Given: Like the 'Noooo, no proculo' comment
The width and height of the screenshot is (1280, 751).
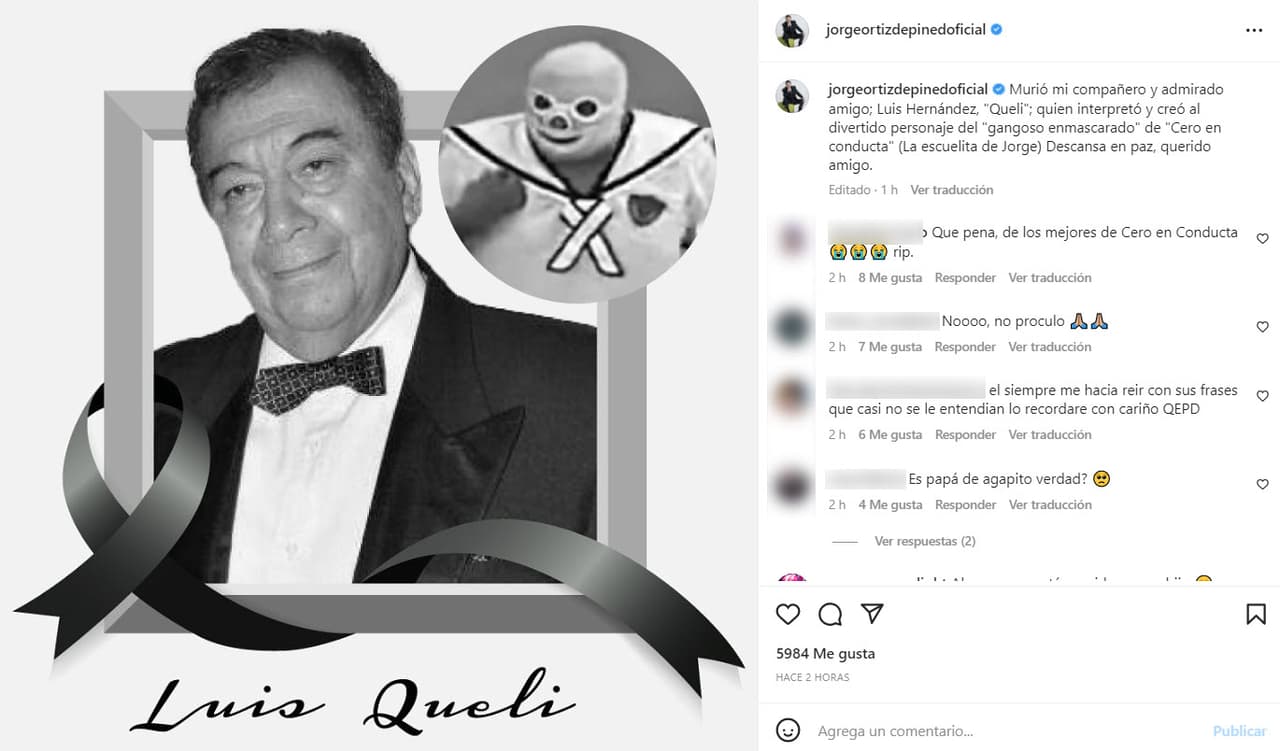Looking at the screenshot, I should pos(1262,327).
